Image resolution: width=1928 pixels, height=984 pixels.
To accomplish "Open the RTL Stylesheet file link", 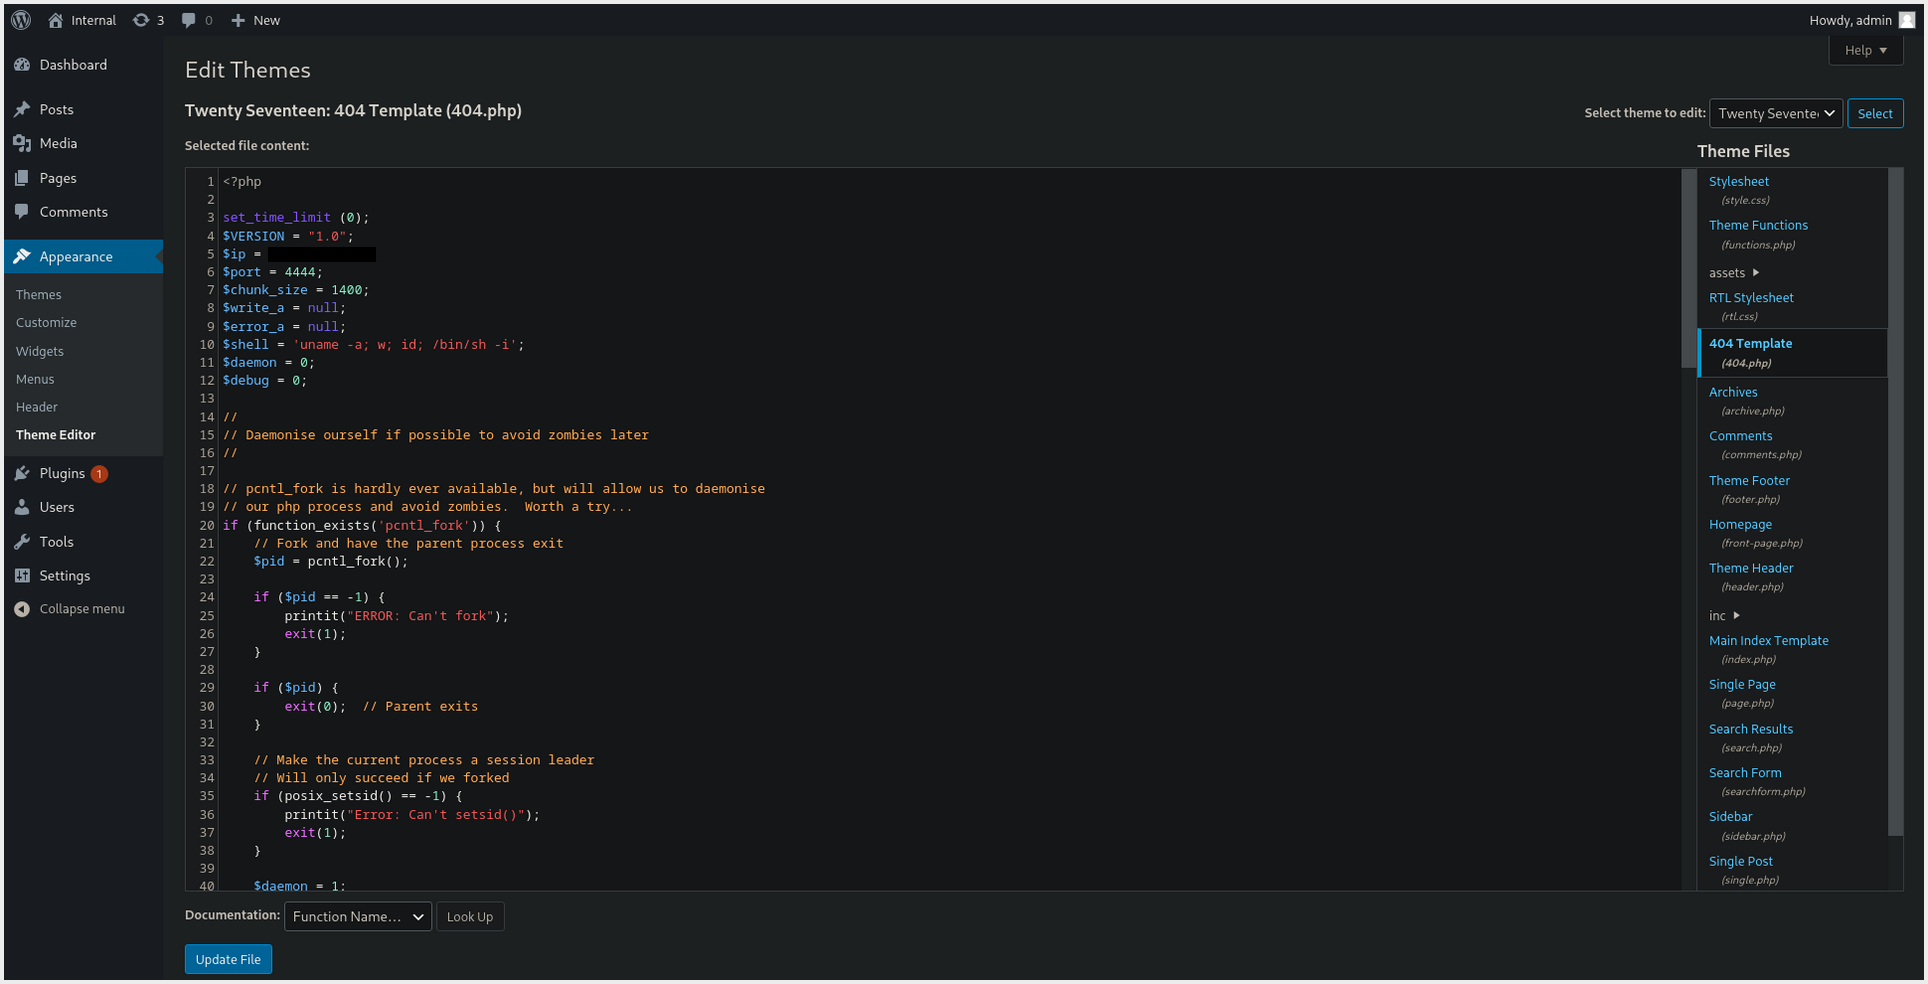I will click(1751, 298).
